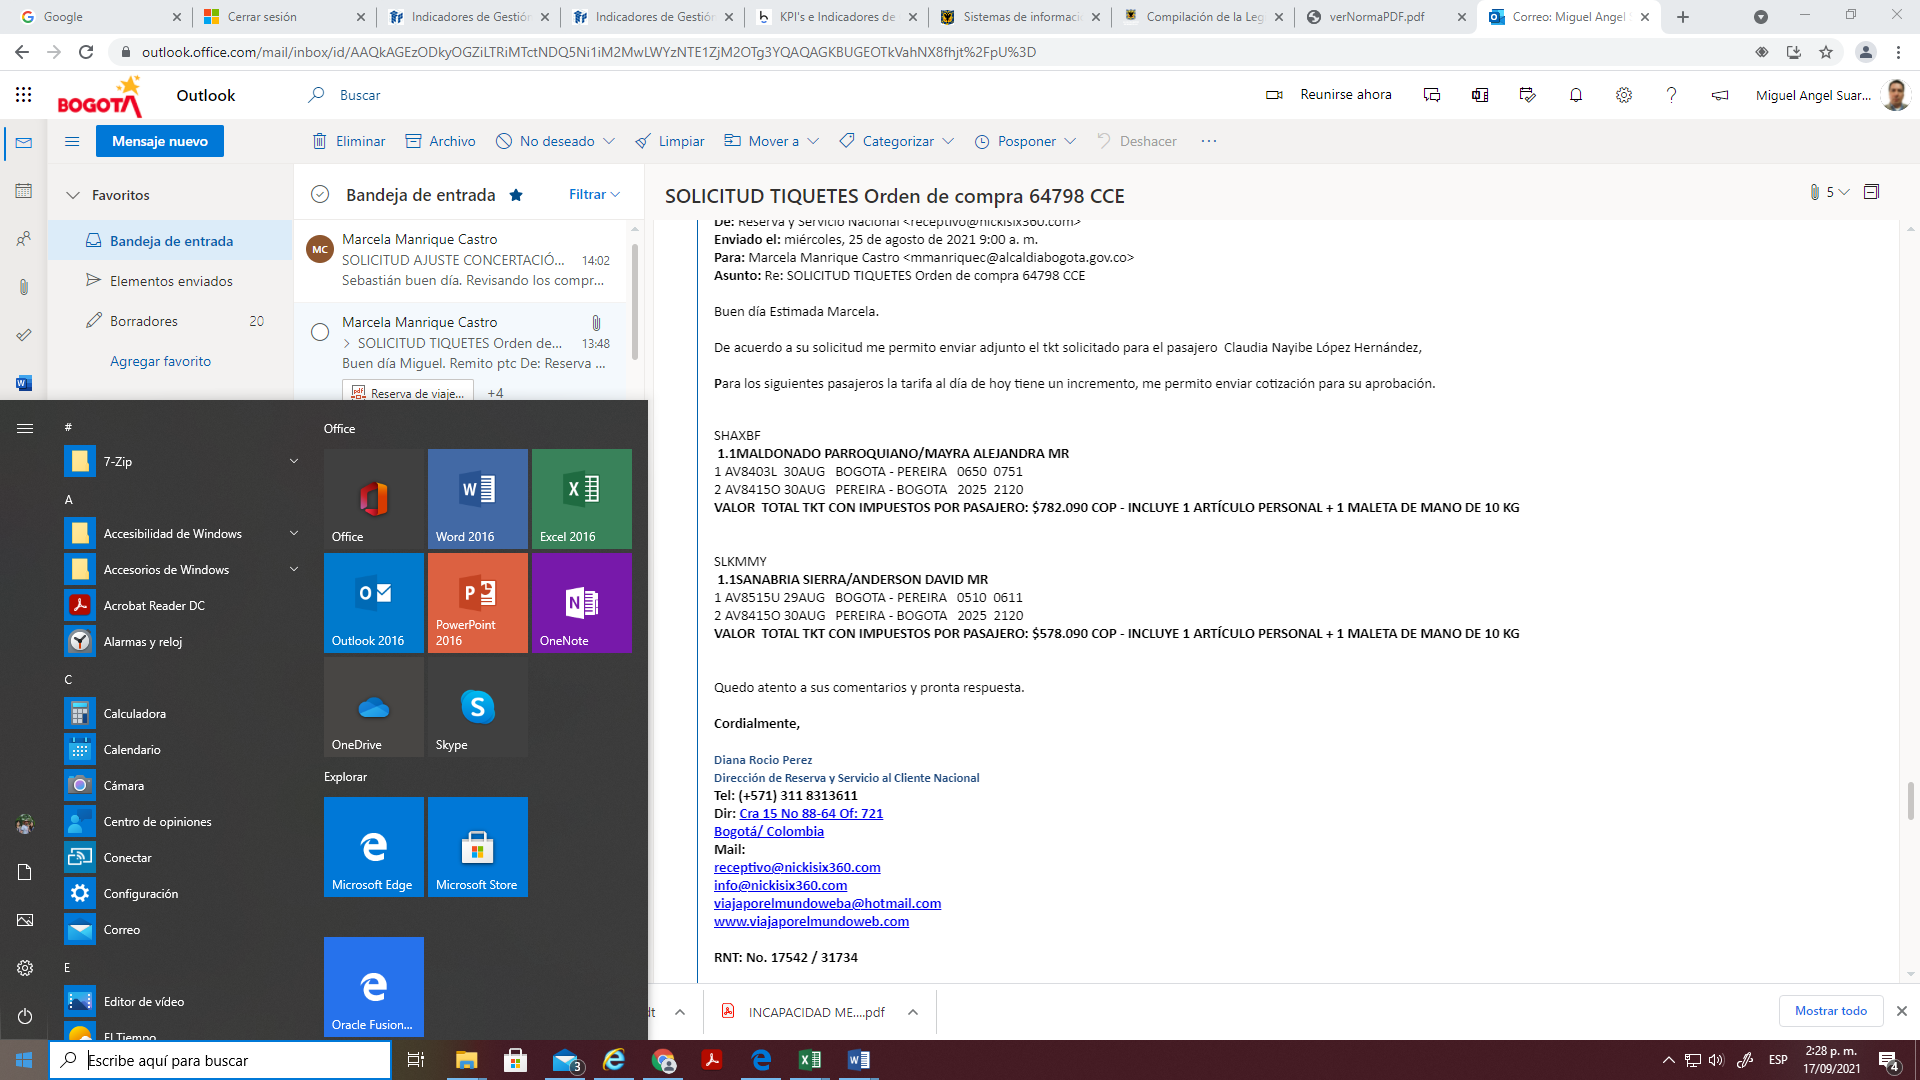Open the receptivo@nickisix360.com email link

[797, 867]
